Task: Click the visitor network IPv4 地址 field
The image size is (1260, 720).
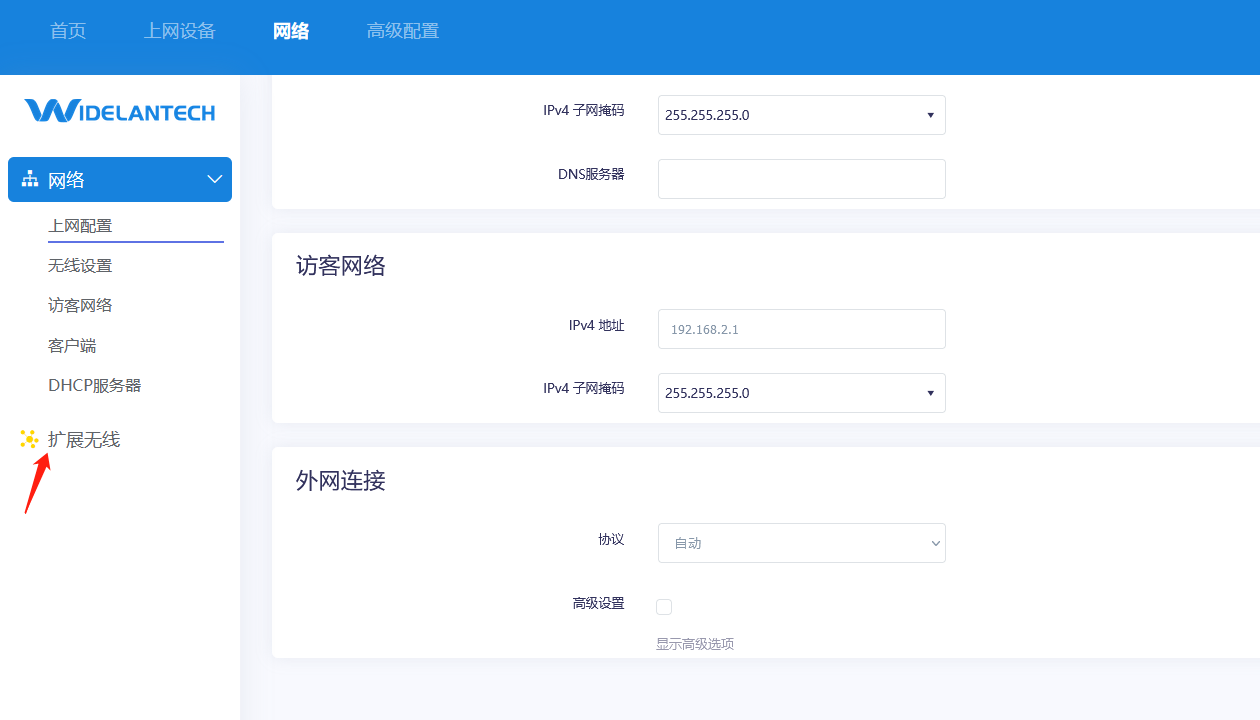Action: [801, 329]
